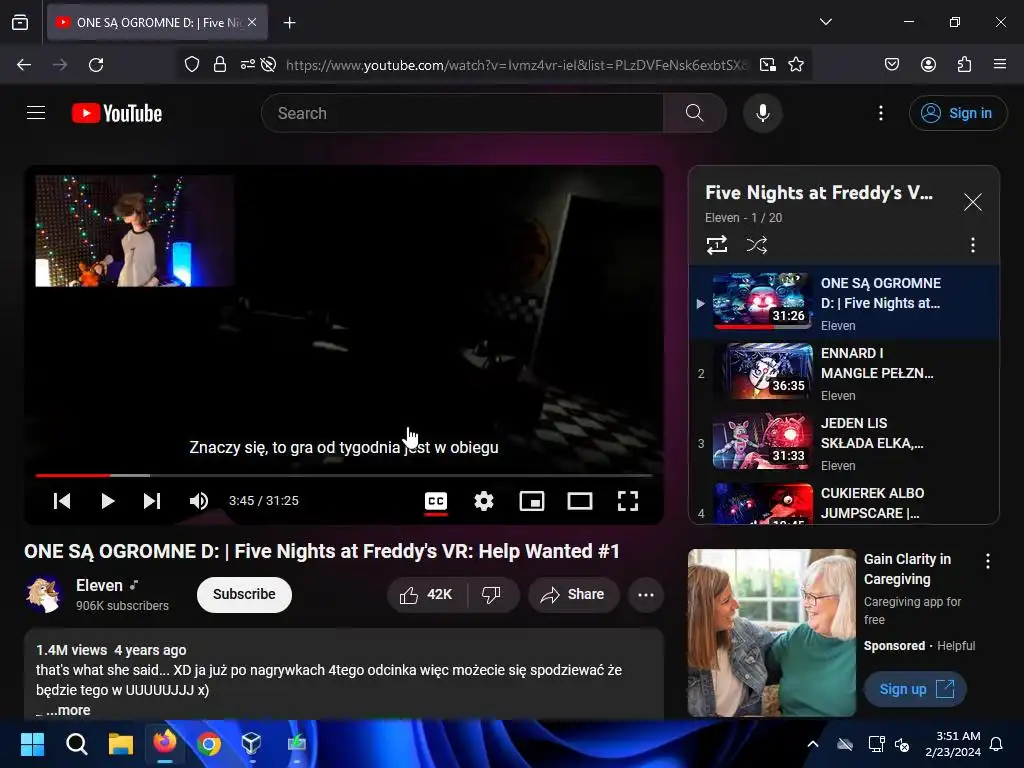The image size is (1024, 768).
Task: Open tracking protection shield
Action: (x=192, y=65)
